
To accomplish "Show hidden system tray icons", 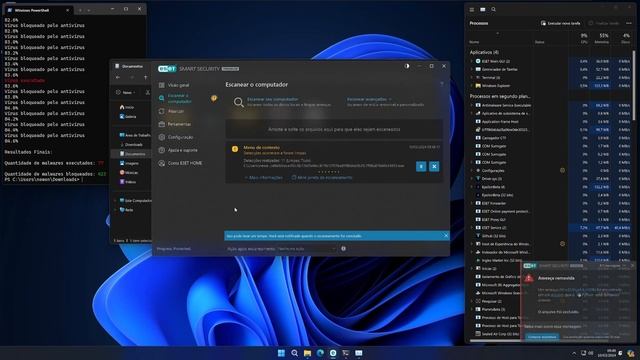I will pos(574,353).
